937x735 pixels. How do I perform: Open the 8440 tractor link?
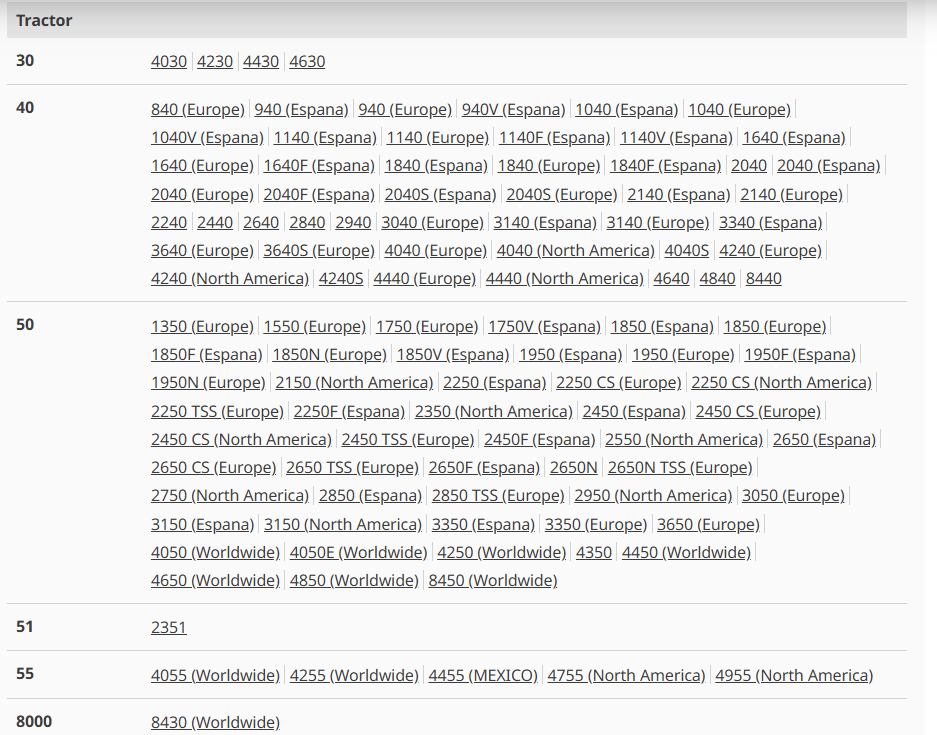[764, 278]
